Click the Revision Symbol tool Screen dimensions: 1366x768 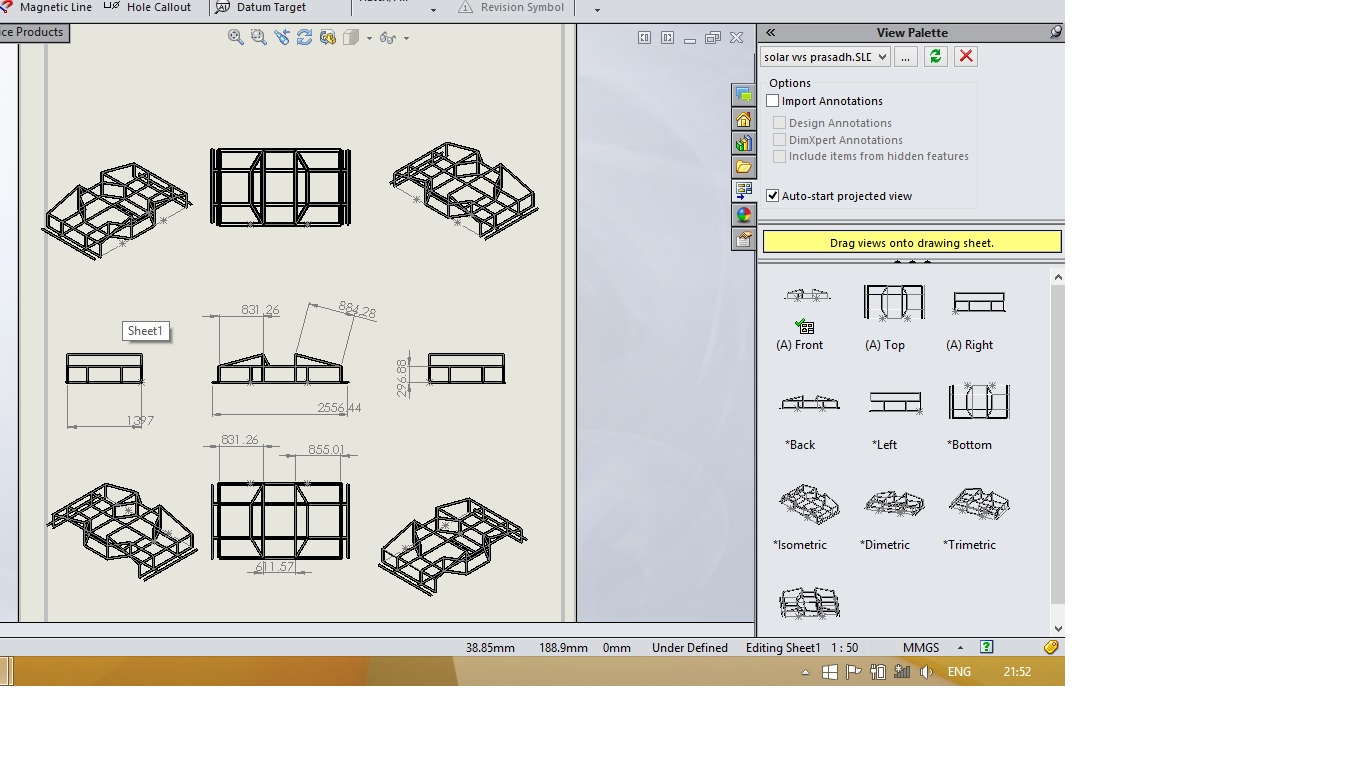511,7
